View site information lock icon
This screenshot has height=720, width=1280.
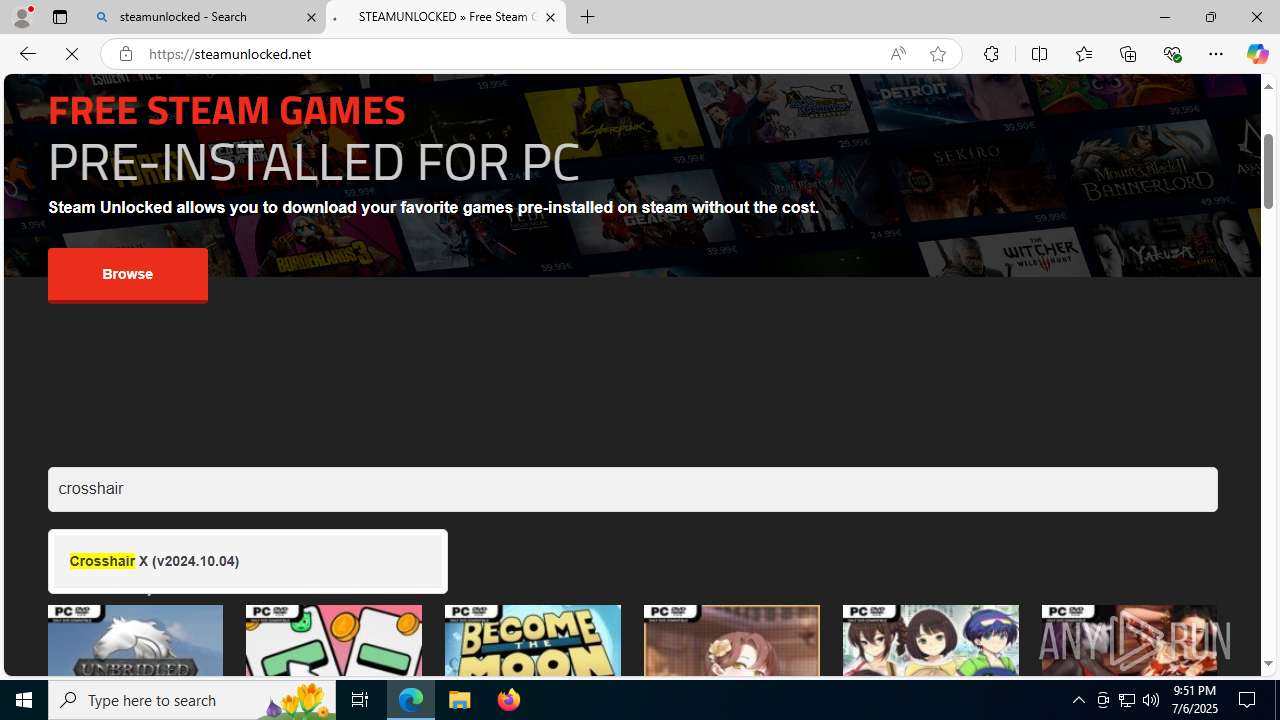click(125, 54)
